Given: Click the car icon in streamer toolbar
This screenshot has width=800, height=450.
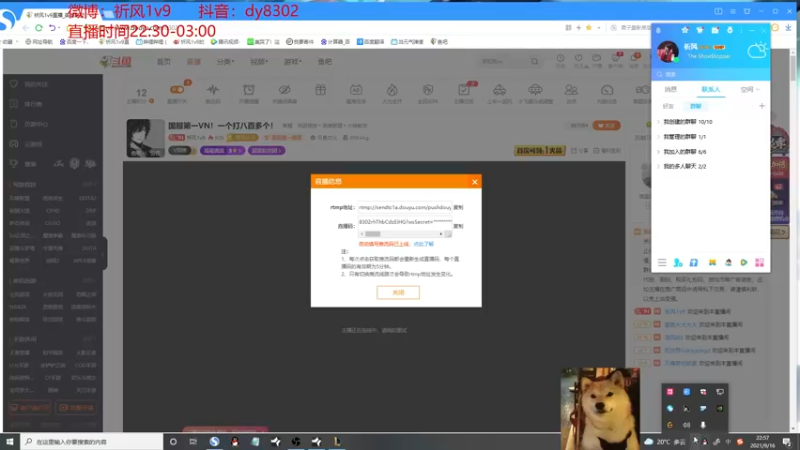Looking at the screenshot, I should 499,90.
